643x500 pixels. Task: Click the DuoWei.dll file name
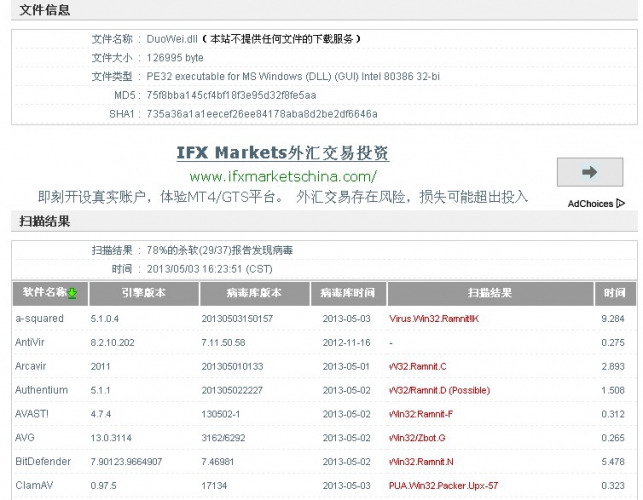pos(170,39)
